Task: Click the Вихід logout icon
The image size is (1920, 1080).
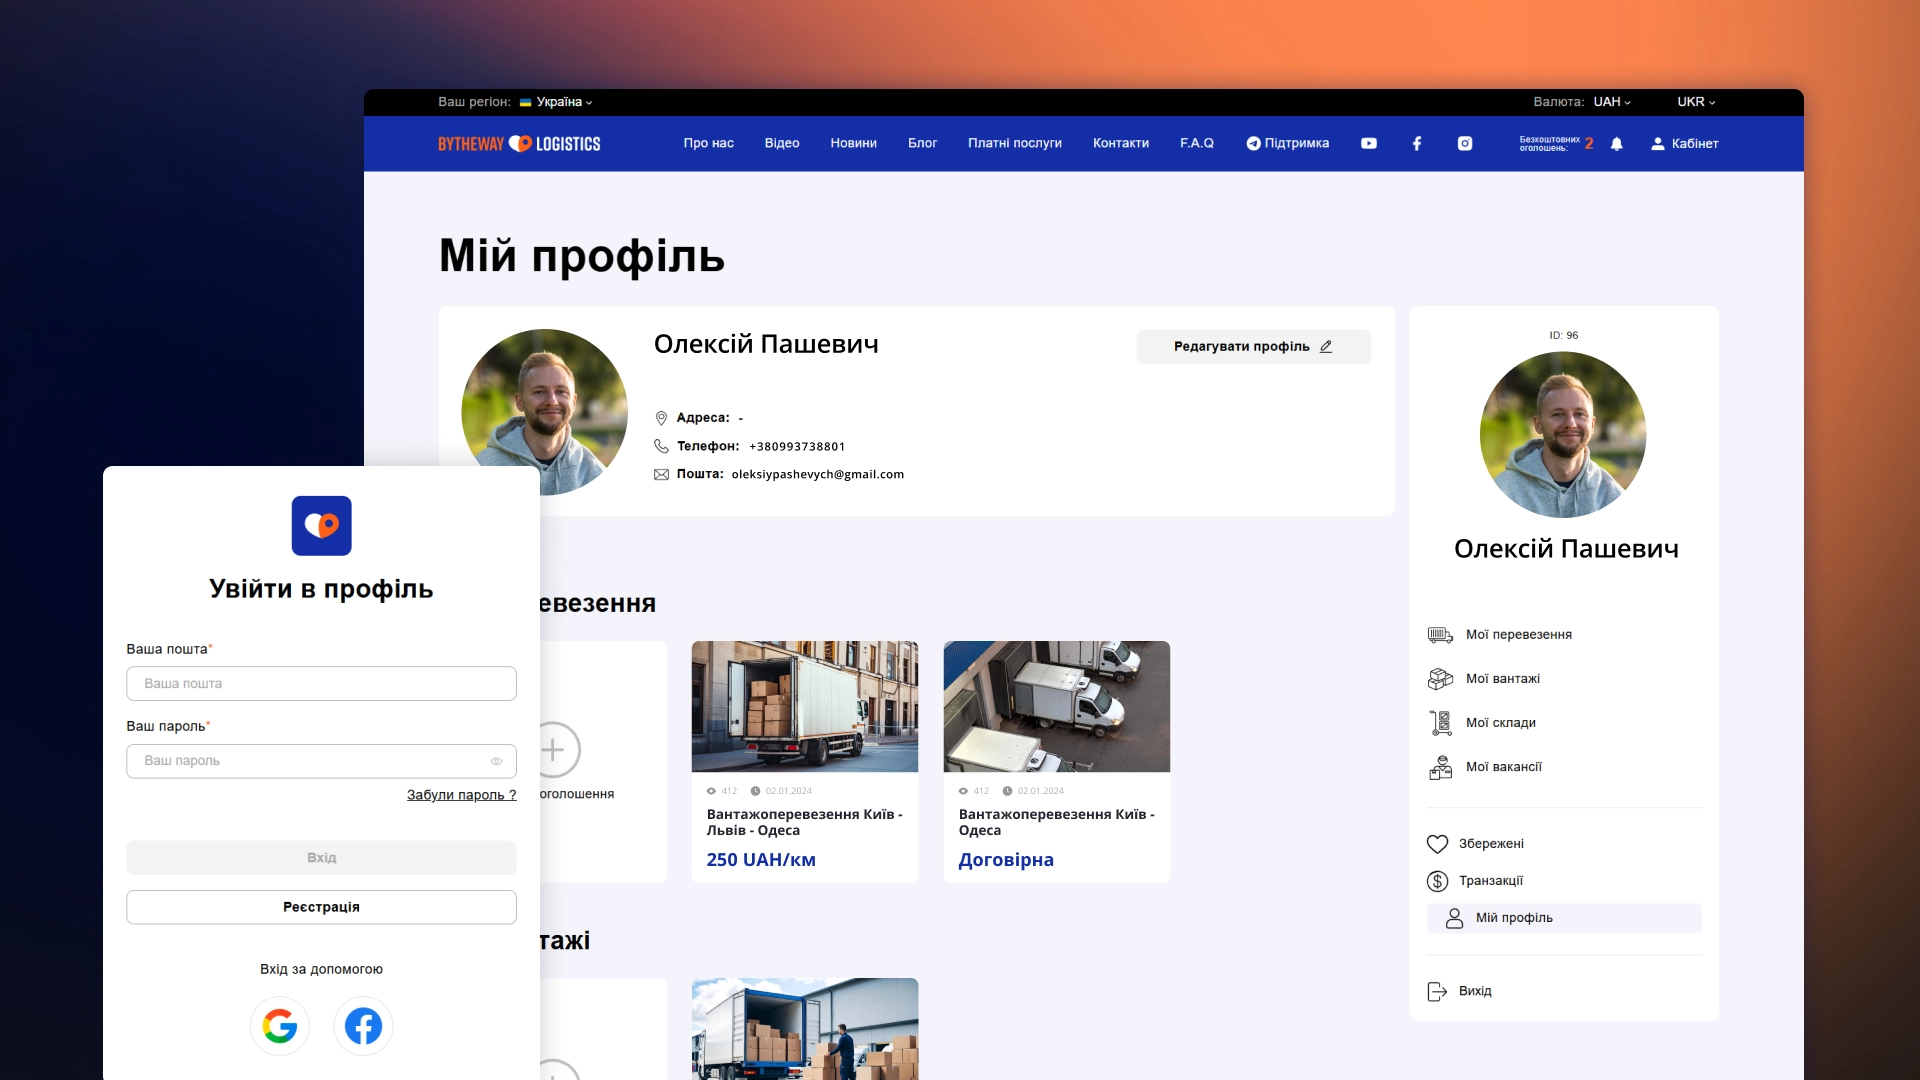Action: 1437,991
